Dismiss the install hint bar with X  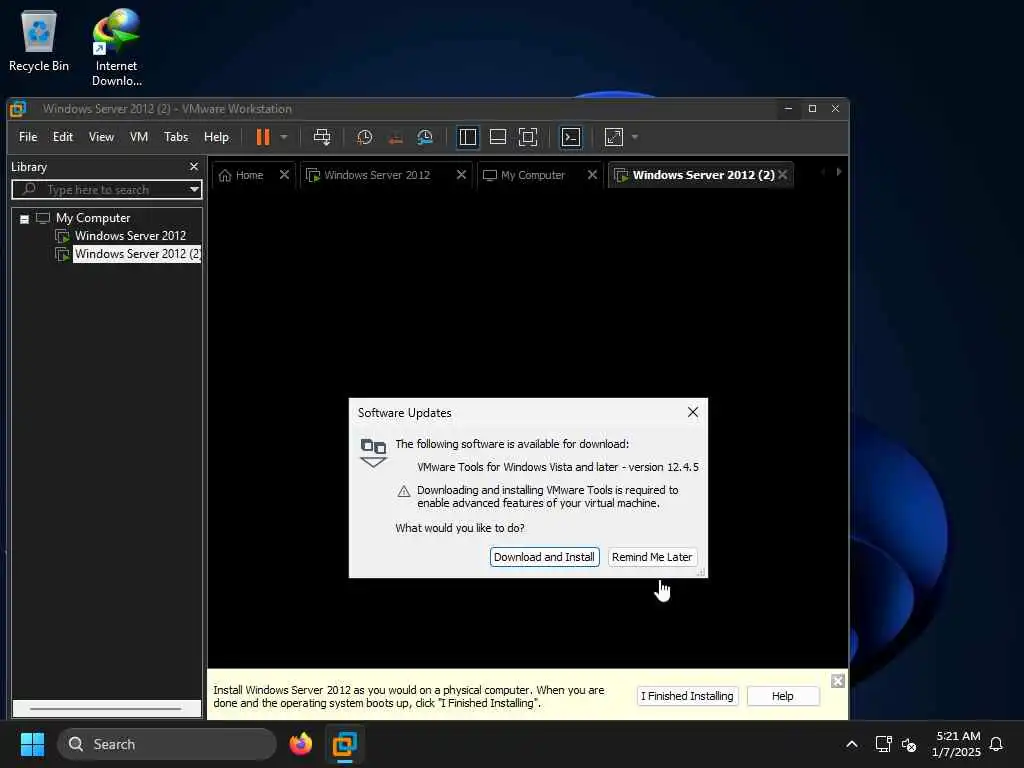point(838,681)
